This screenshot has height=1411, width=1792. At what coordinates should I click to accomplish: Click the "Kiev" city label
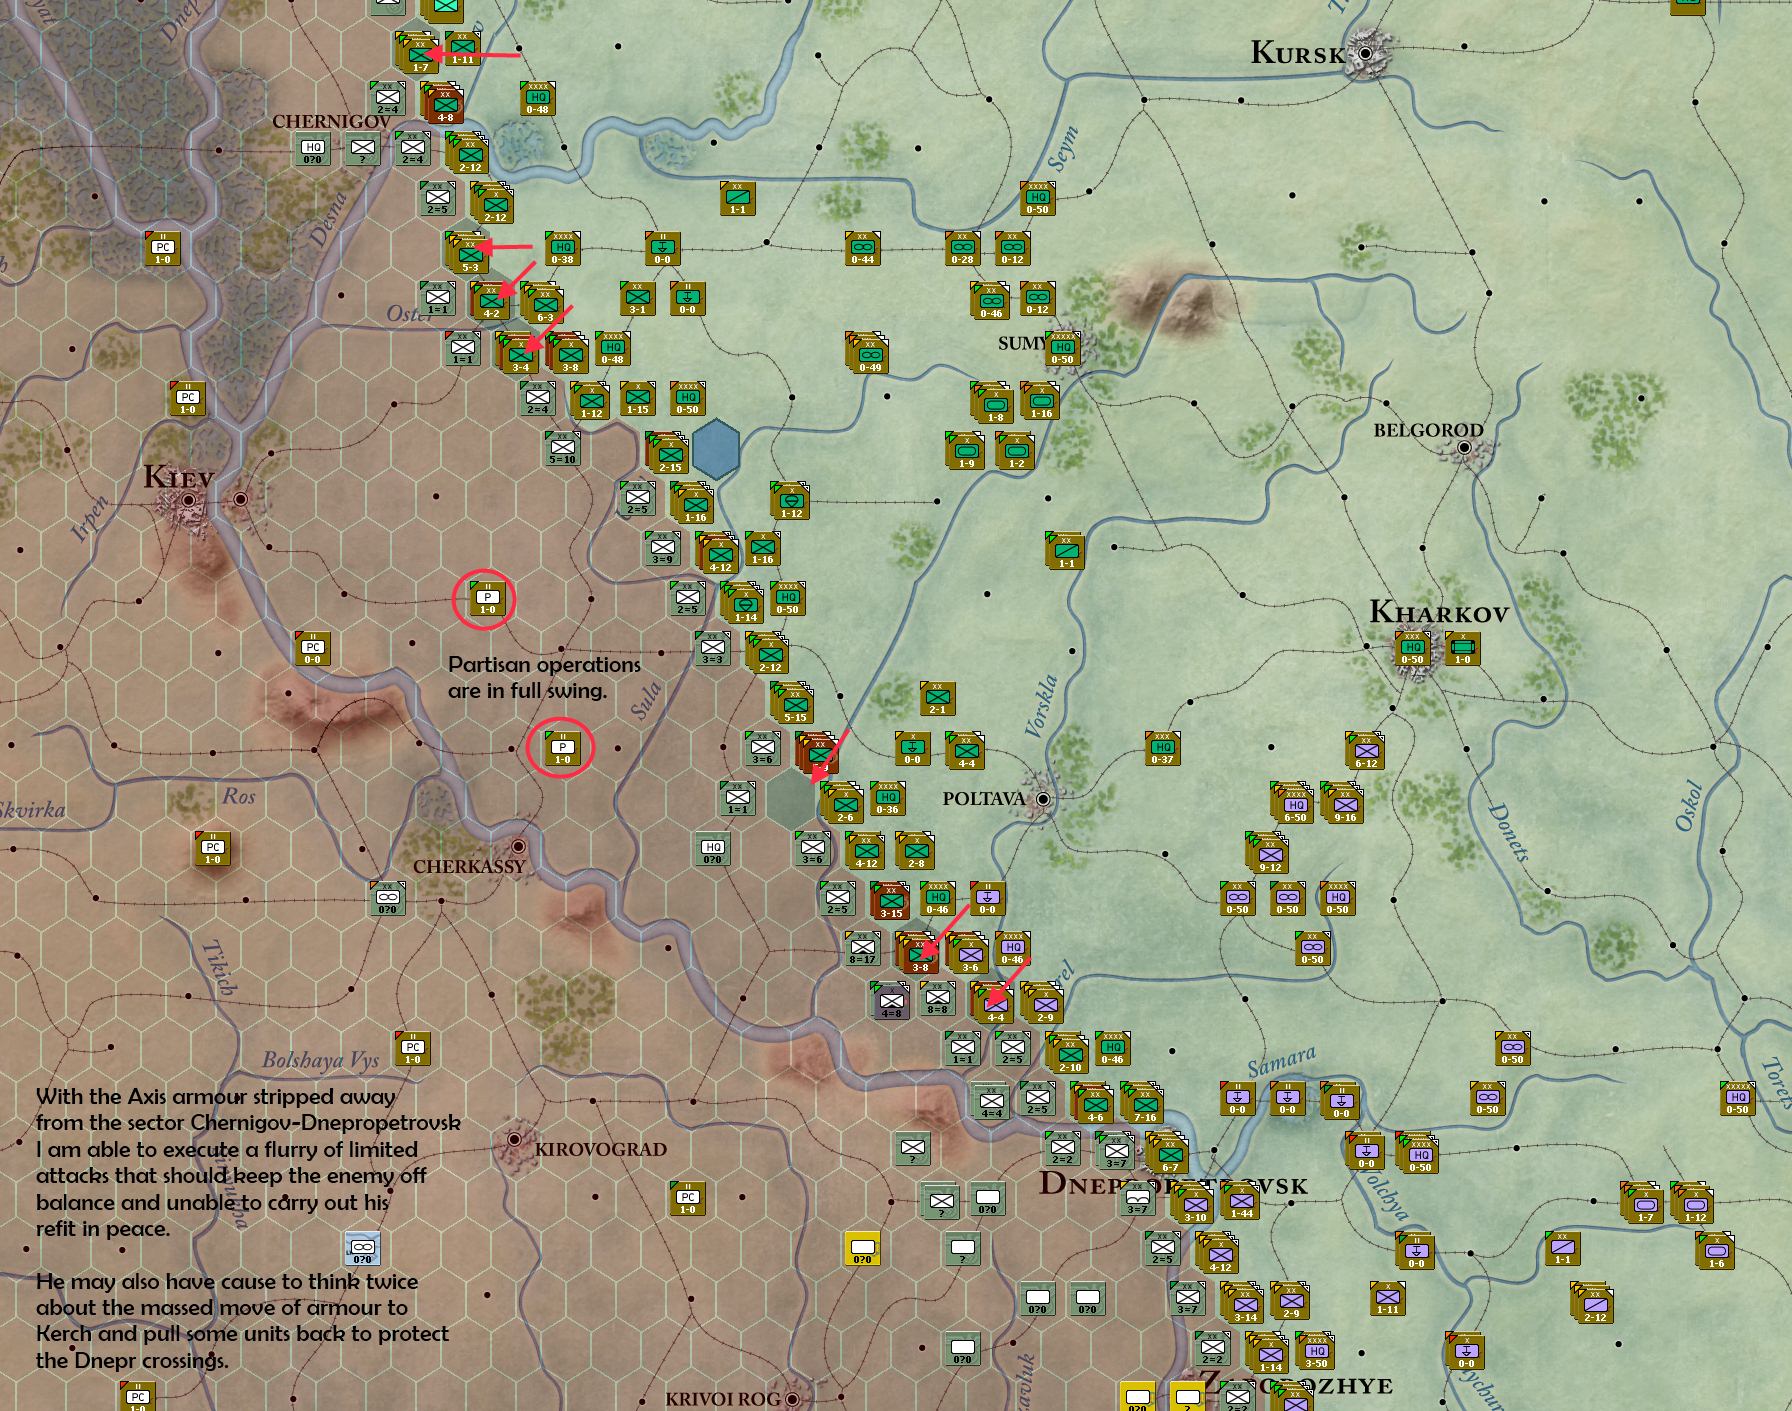(x=178, y=477)
